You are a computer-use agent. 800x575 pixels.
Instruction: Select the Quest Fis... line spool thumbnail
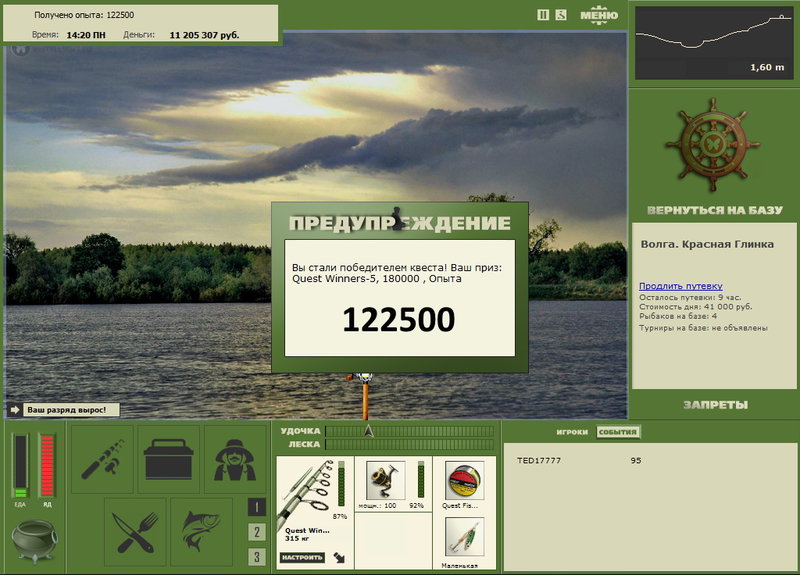tap(464, 481)
